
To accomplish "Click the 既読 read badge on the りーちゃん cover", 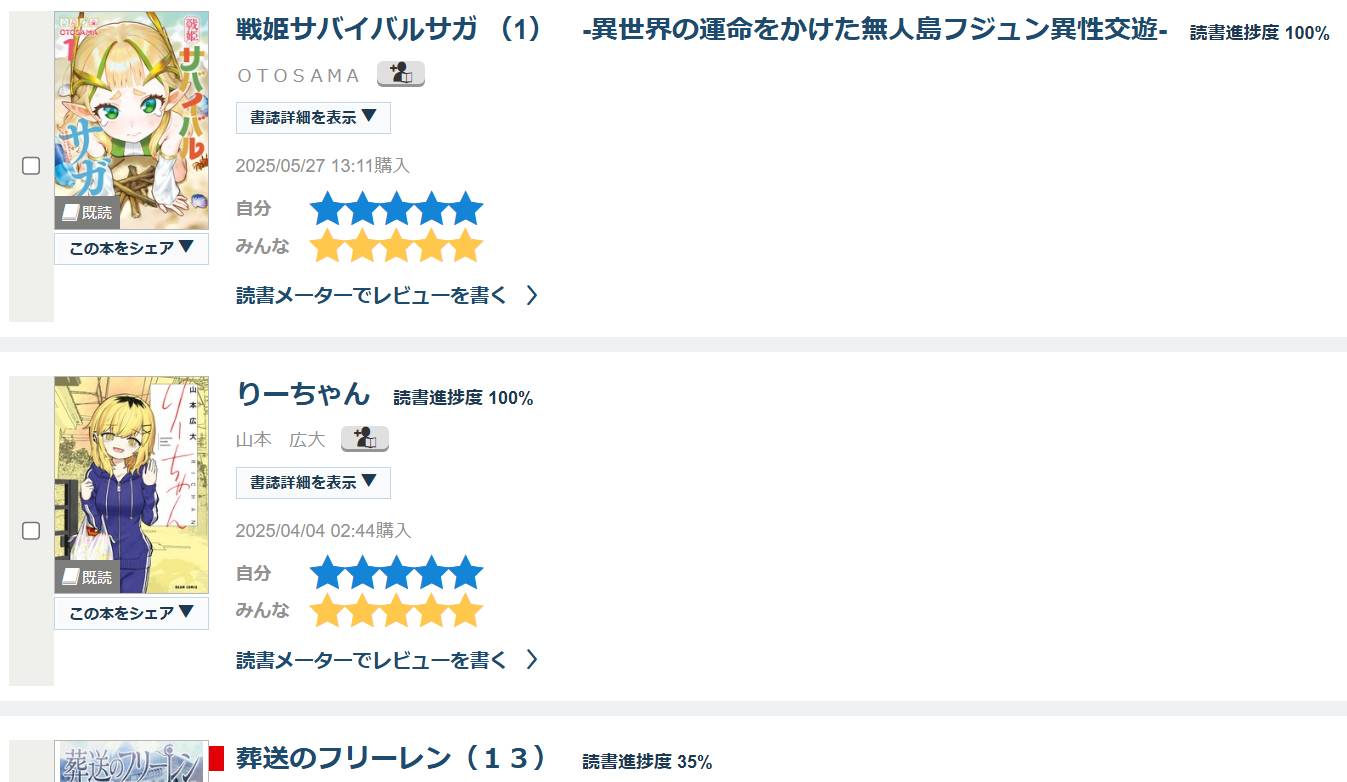I will click(87, 577).
